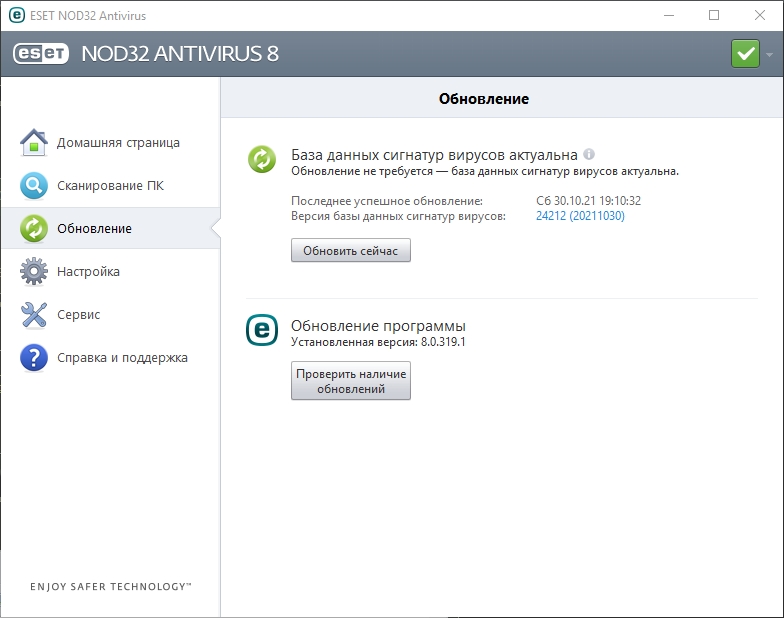The width and height of the screenshot is (784, 618).
Task: Maximize the ESET NOD32 Antivirus window
Action: click(x=714, y=16)
